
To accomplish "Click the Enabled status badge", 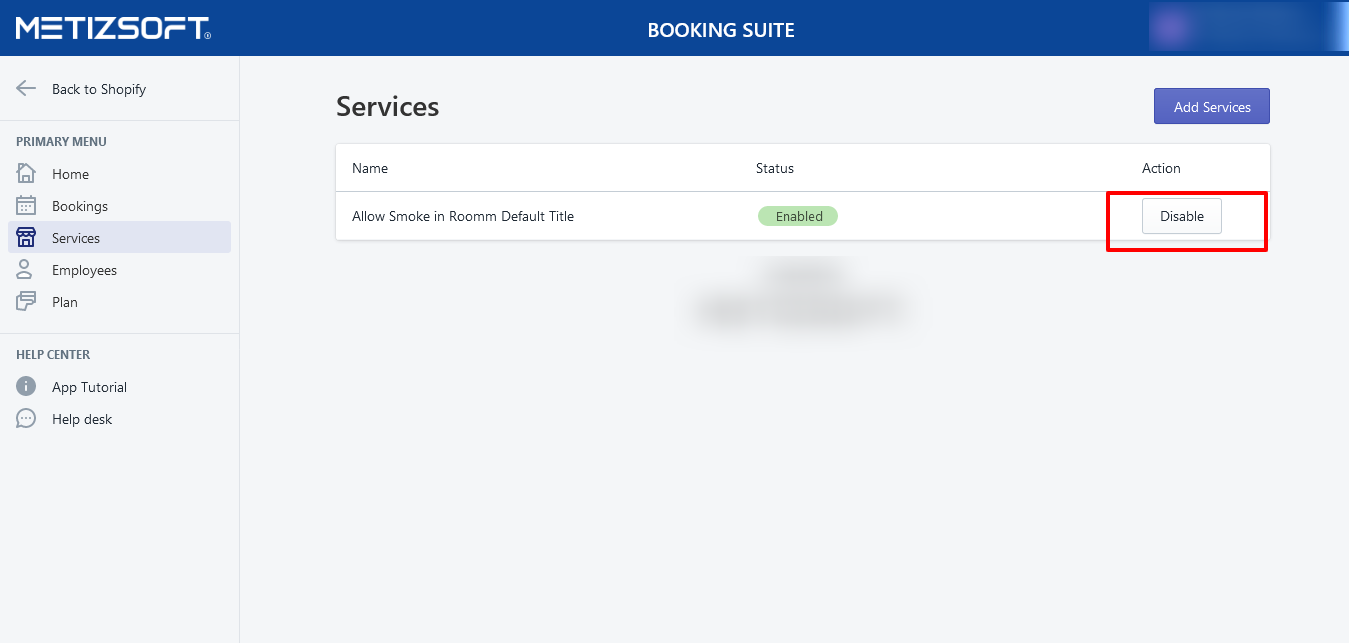I will [x=798, y=216].
